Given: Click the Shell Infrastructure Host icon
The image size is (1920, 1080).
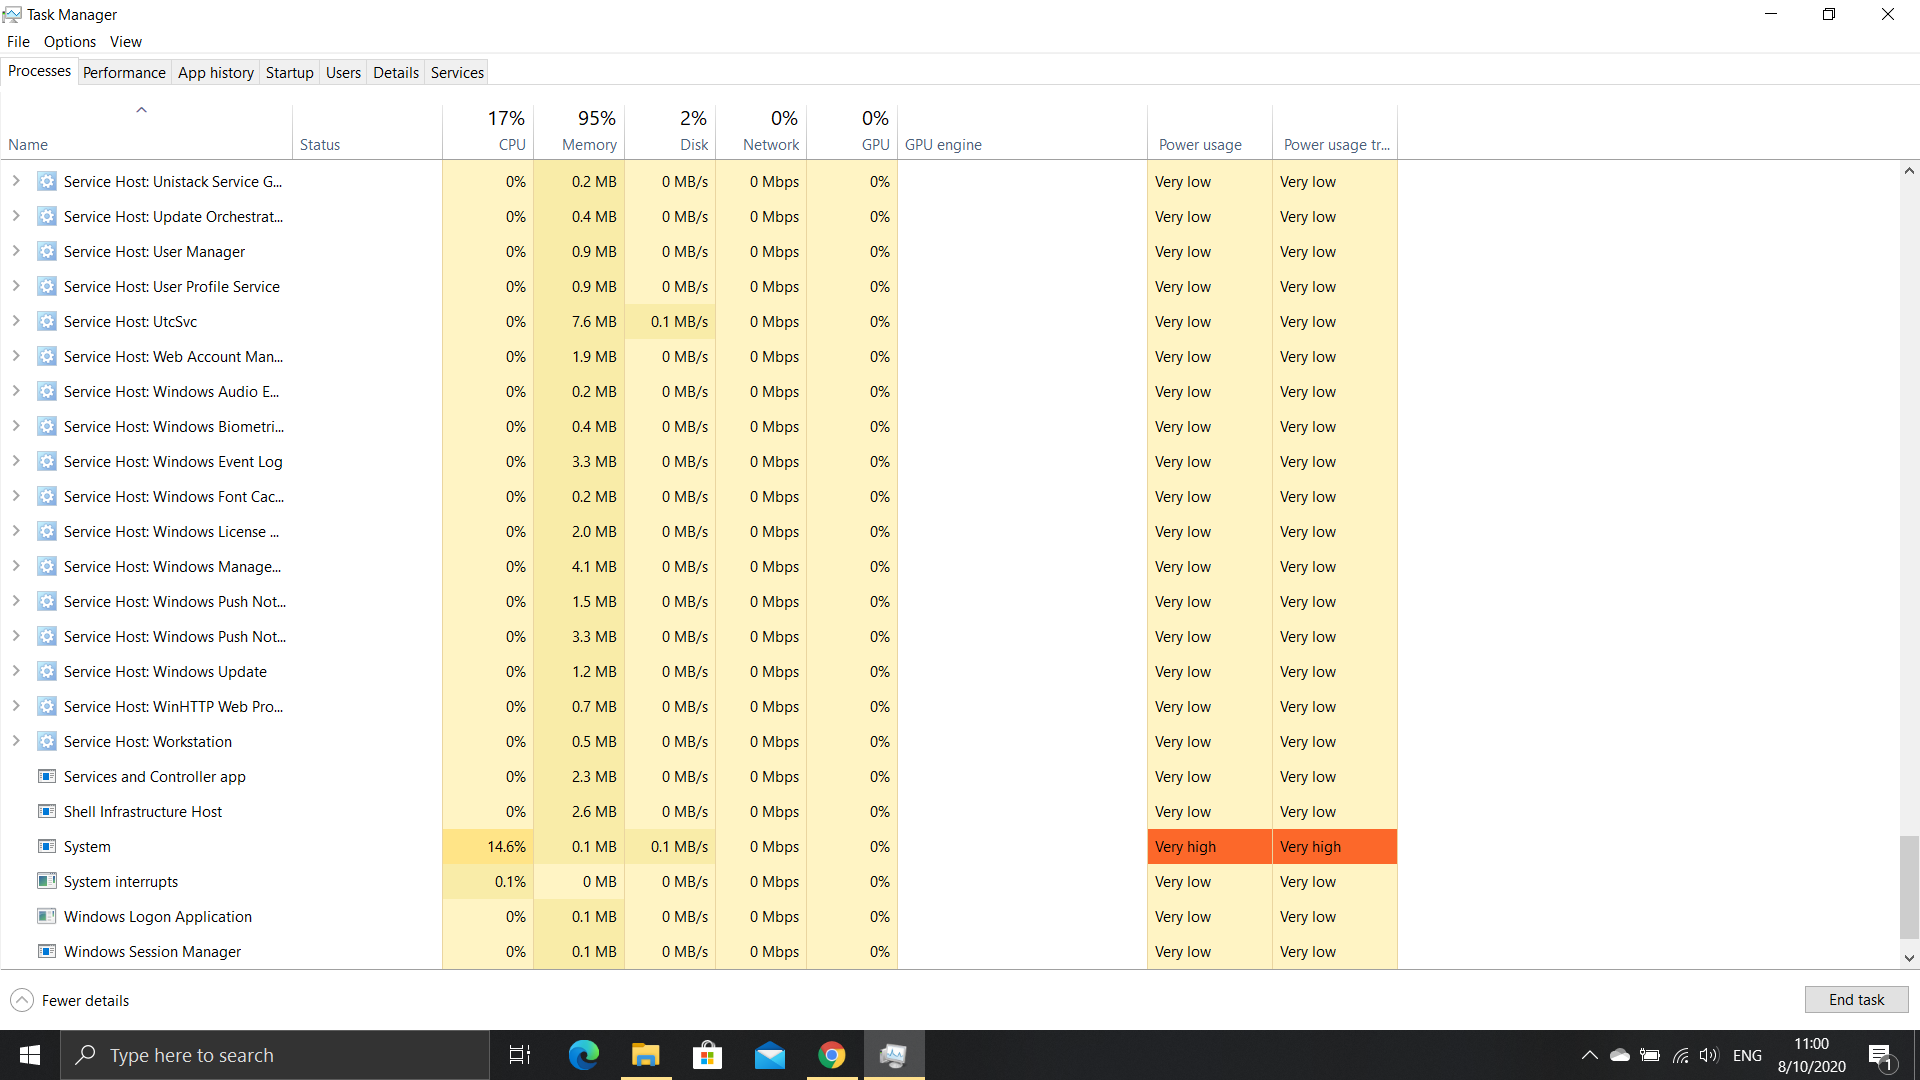Looking at the screenshot, I should point(46,811).
